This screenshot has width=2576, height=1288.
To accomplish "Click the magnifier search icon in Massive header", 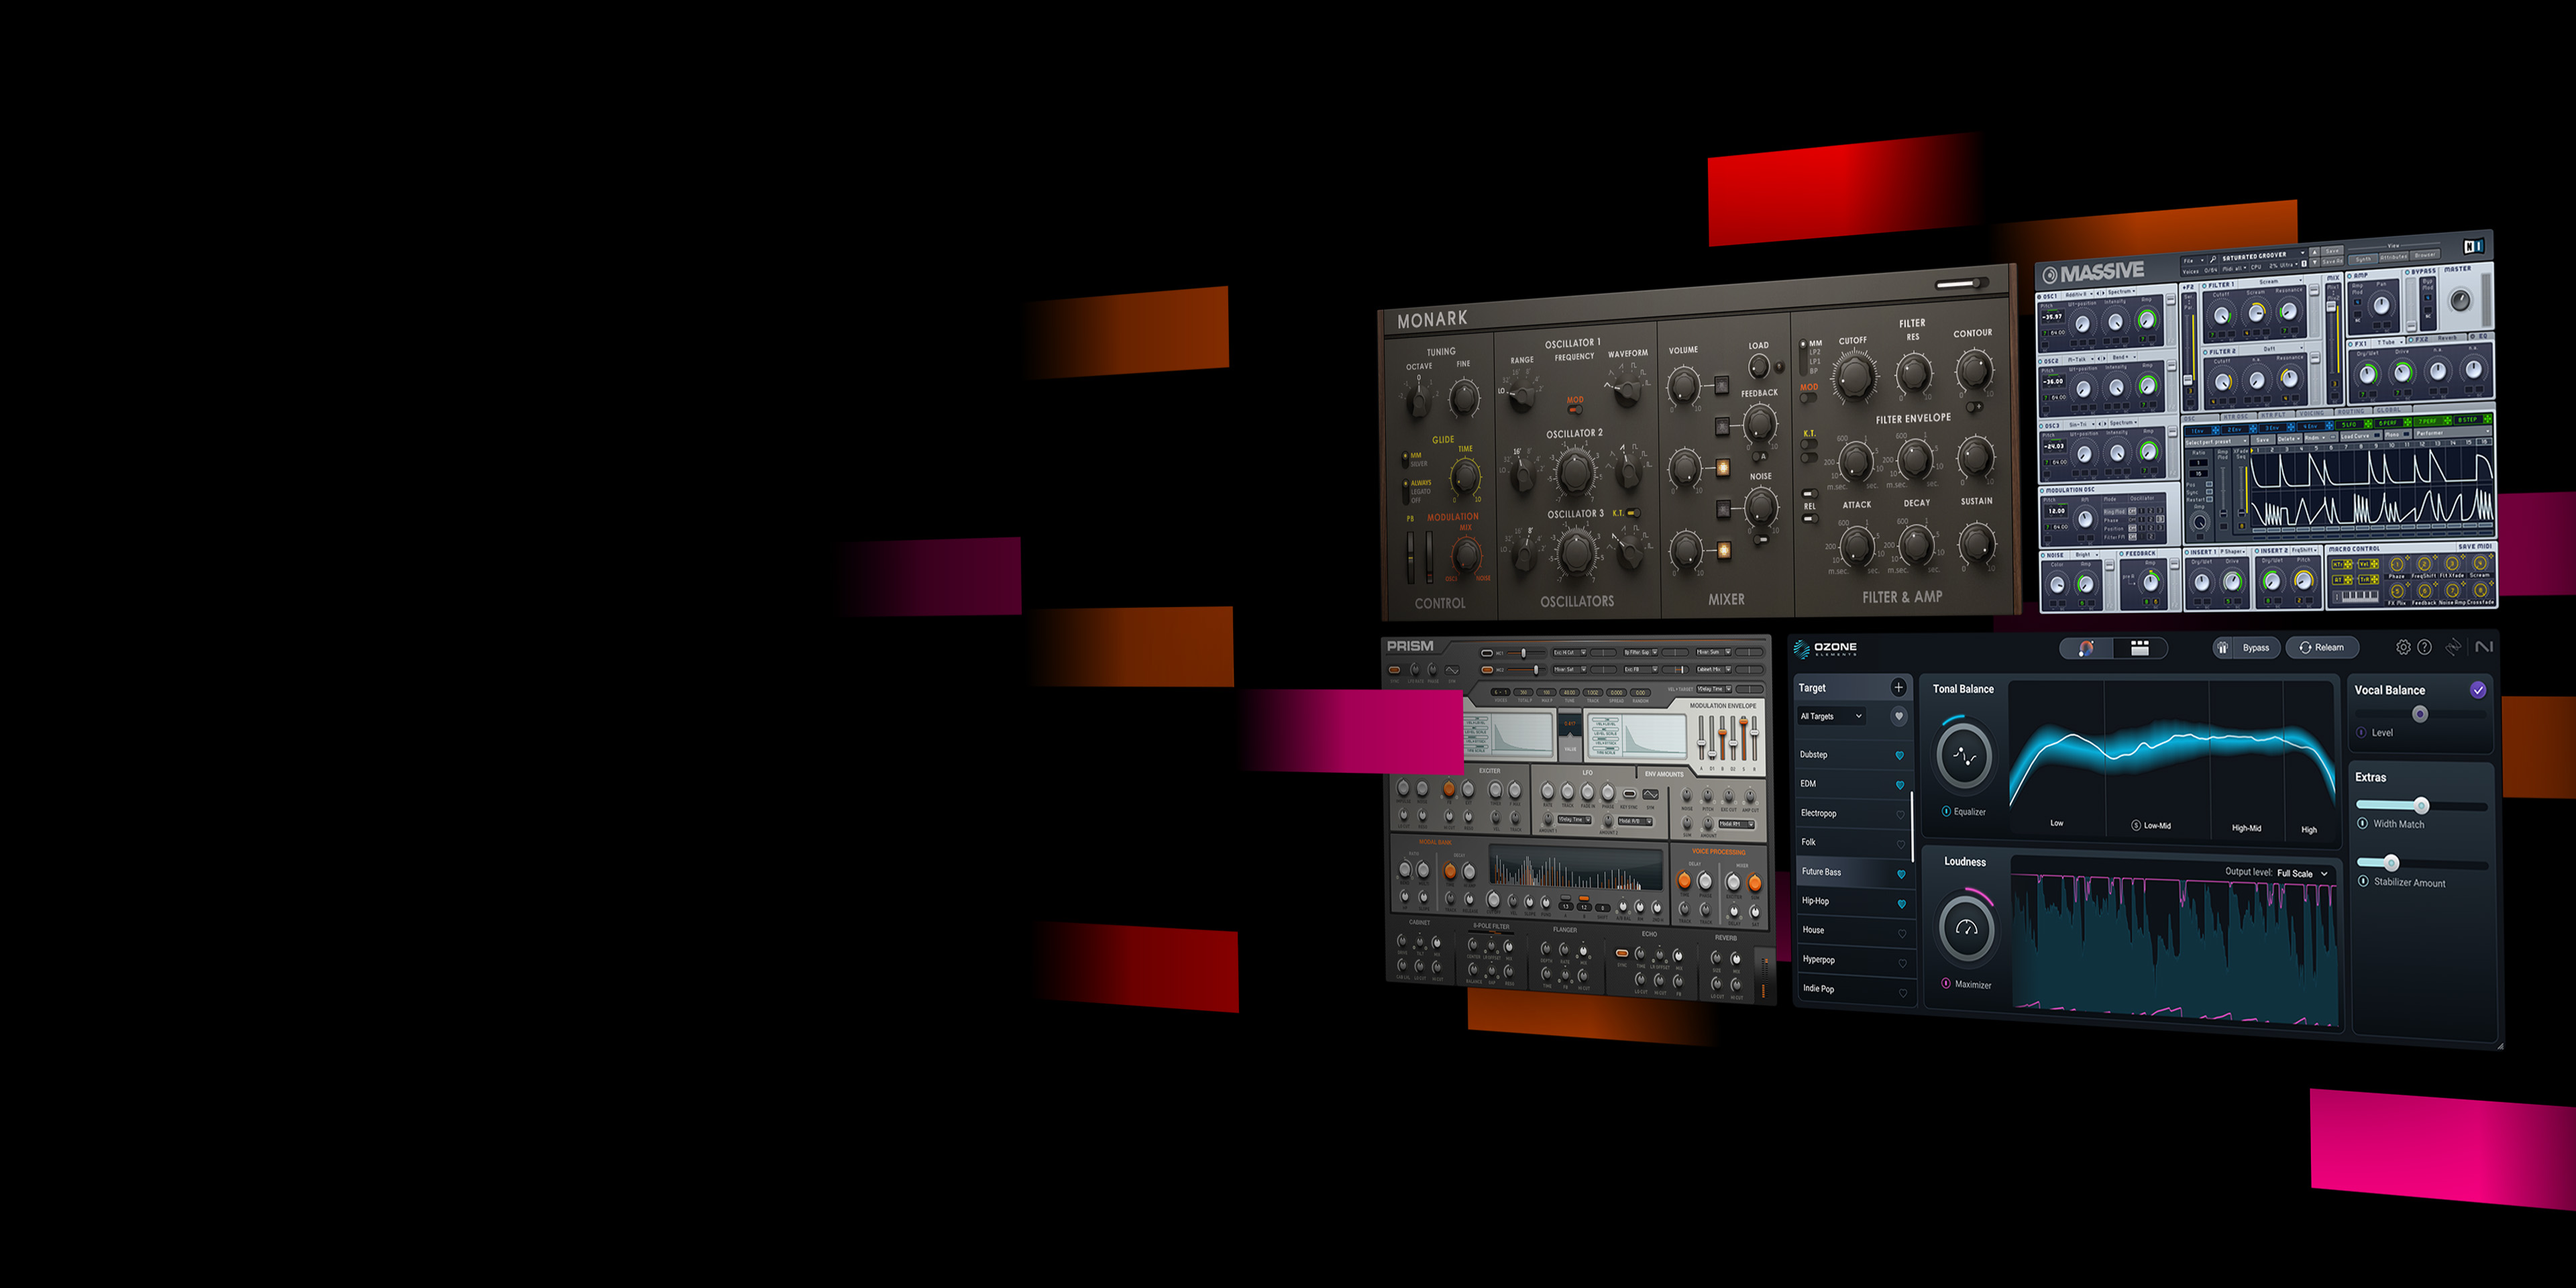I will click(x=2214, y=260).
